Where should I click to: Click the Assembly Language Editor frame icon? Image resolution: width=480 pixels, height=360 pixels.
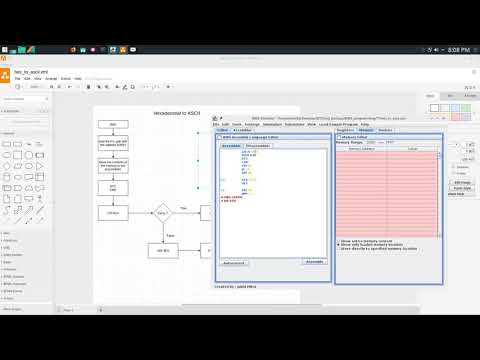(x=219, y=137)
